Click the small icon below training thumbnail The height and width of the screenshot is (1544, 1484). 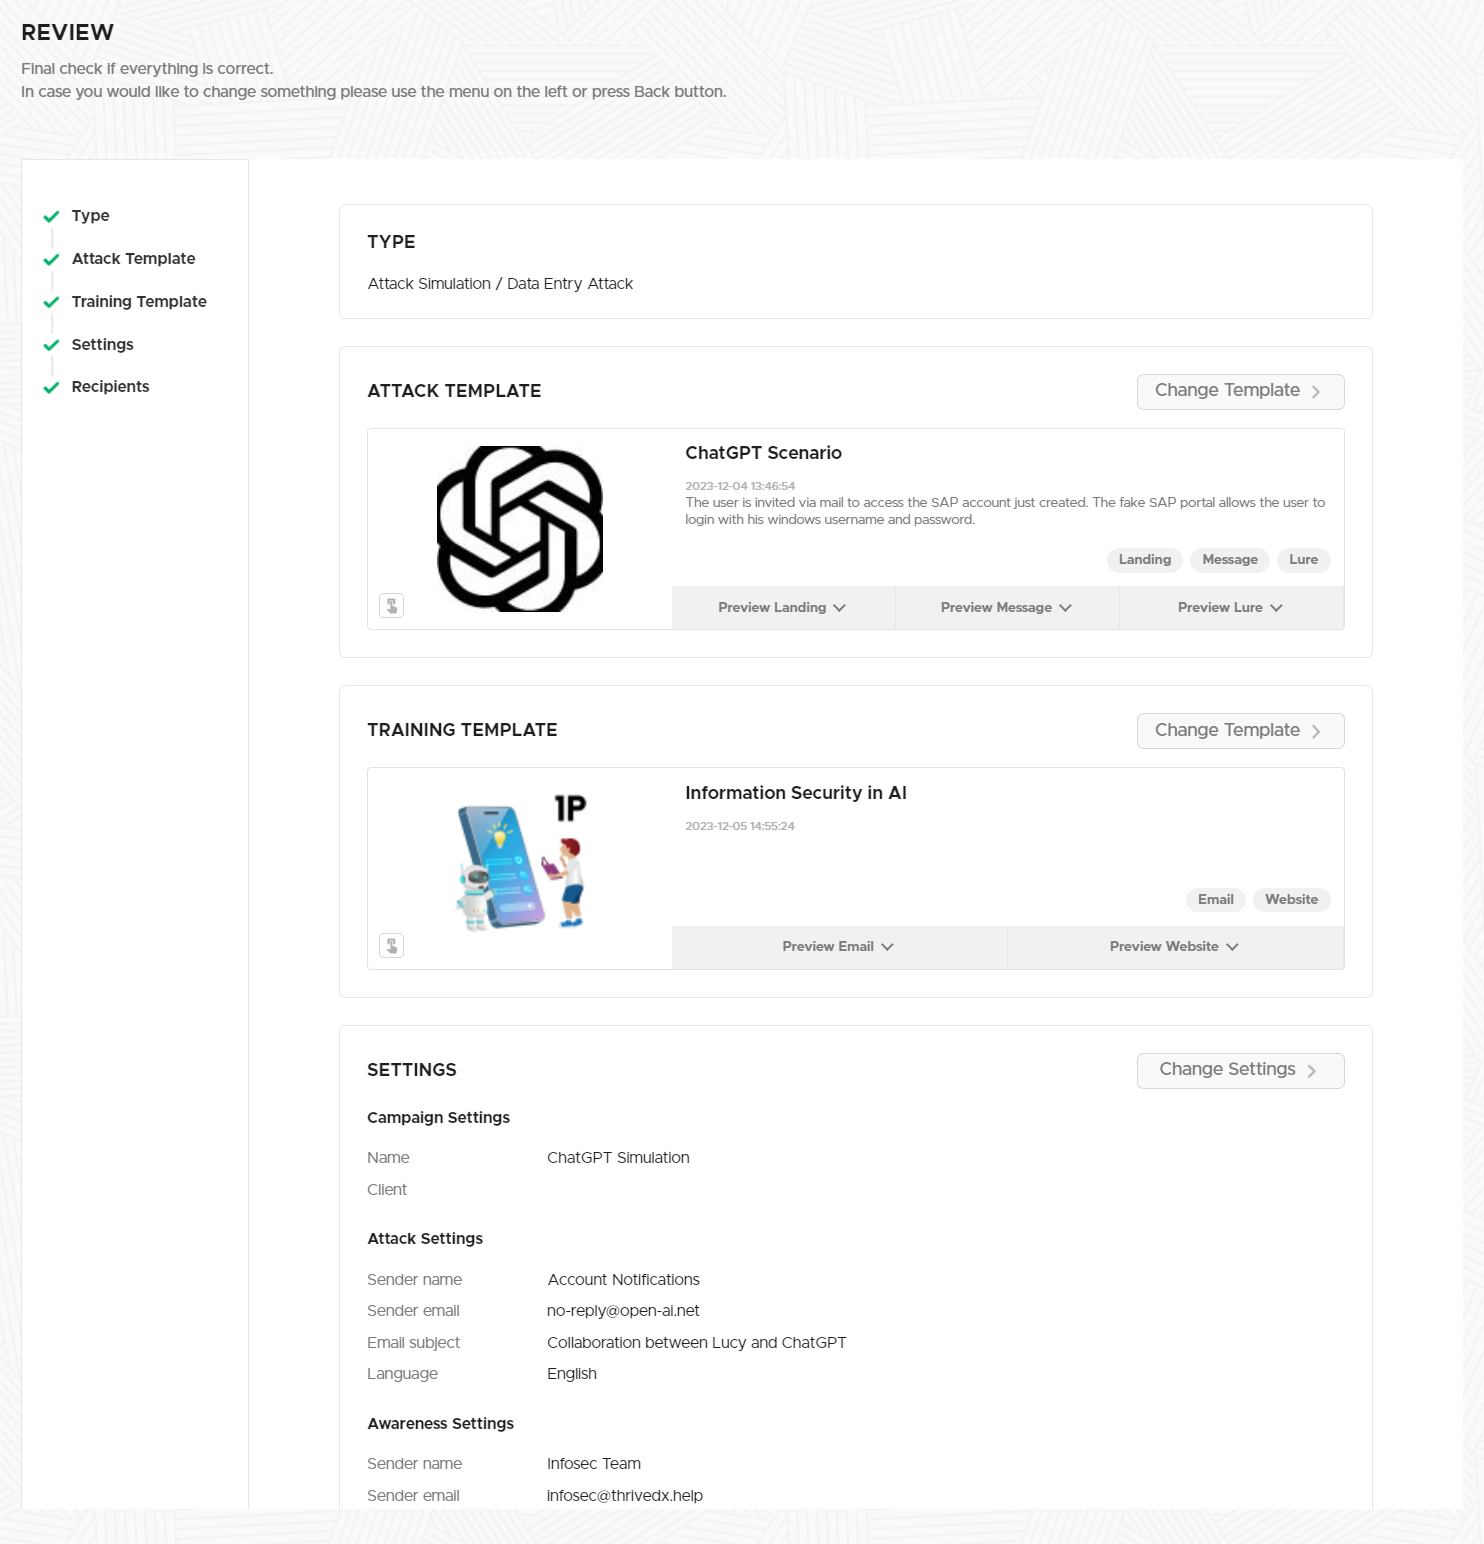pos(392,946)
